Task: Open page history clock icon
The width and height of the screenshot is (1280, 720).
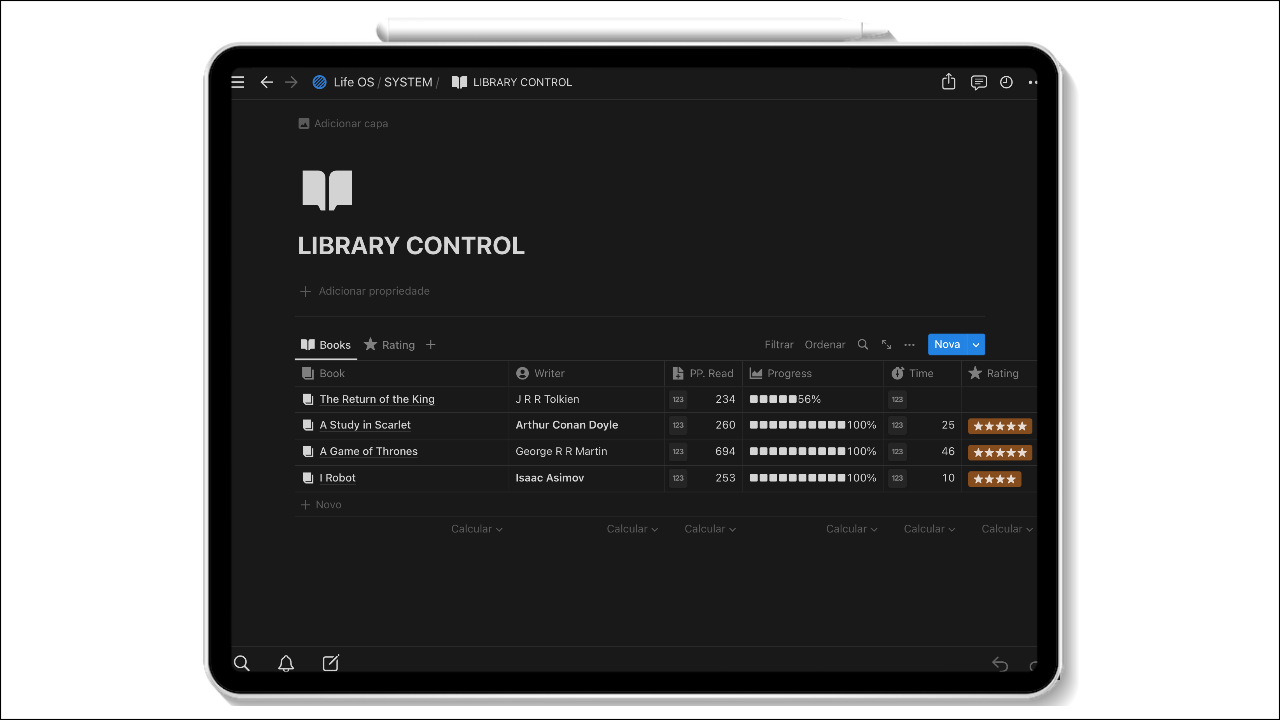Action: pos(1006,82)
